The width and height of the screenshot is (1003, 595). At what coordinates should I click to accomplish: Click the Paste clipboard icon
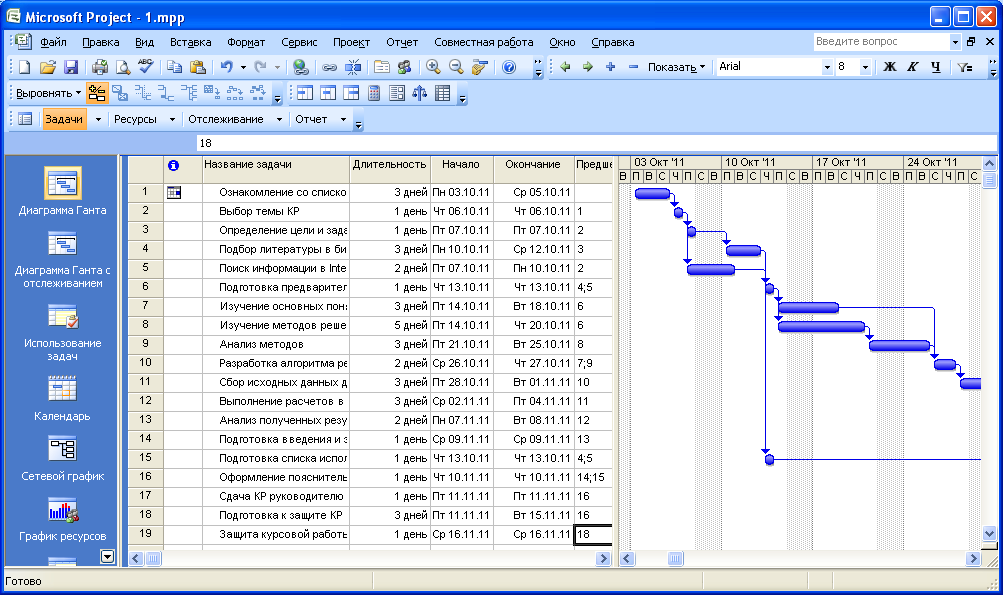198,67
